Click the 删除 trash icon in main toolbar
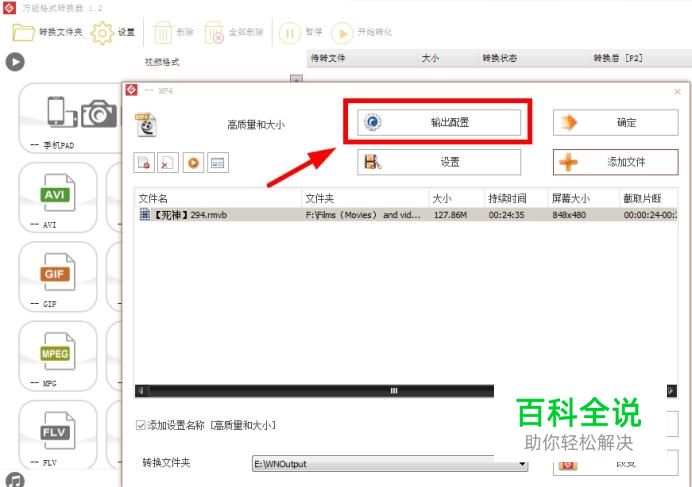Screen dimensions: 692x487 (173, 32)
